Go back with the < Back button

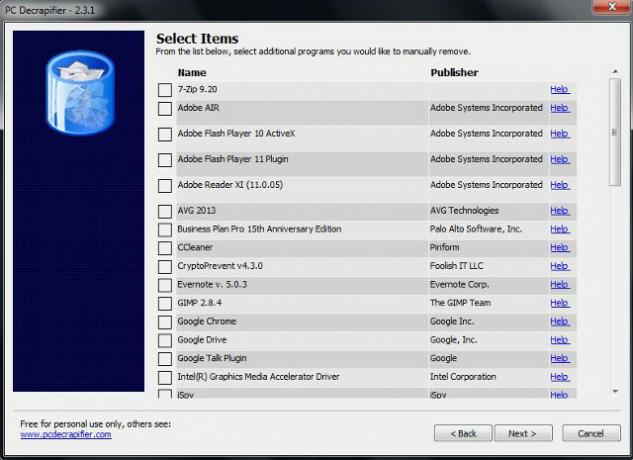tap(463, 433)
